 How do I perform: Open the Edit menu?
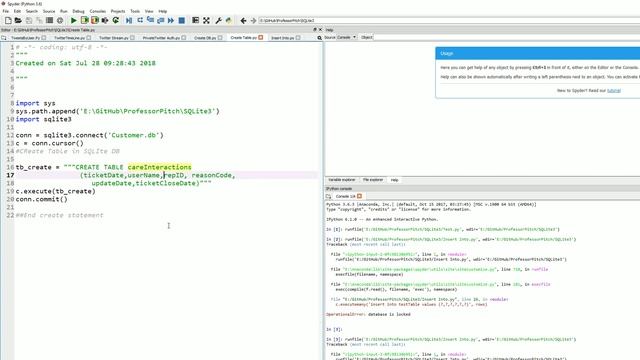pyautogui.click(x=17, y=11)
